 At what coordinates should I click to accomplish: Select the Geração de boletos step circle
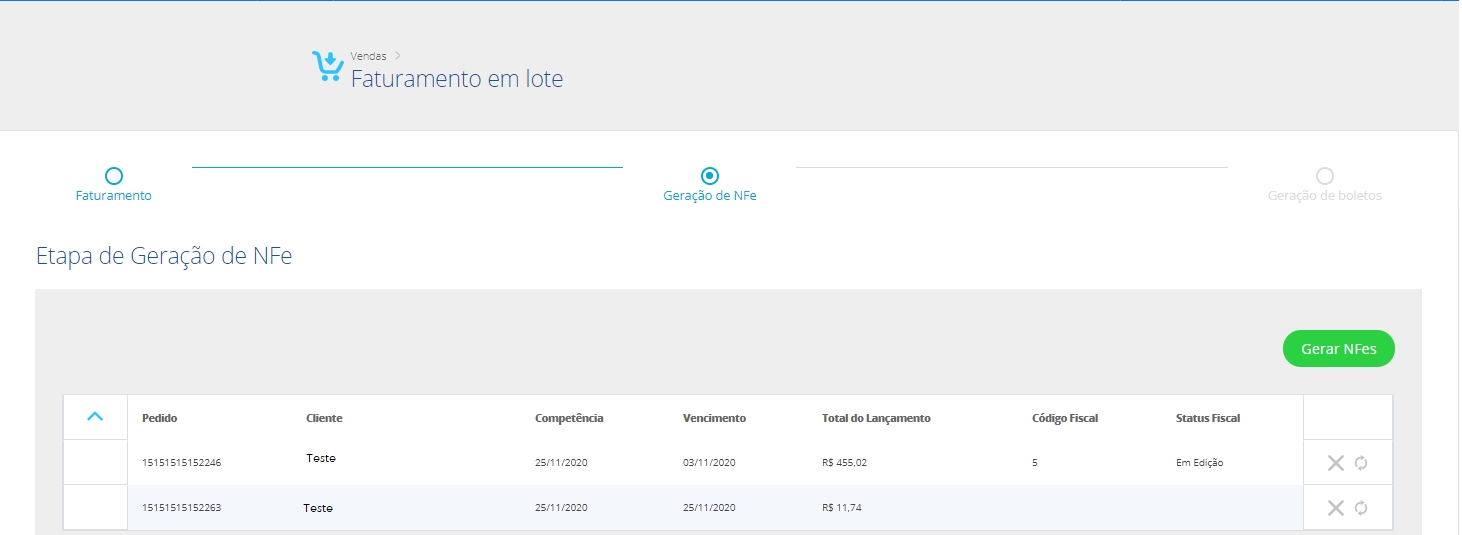point(1325,176)
